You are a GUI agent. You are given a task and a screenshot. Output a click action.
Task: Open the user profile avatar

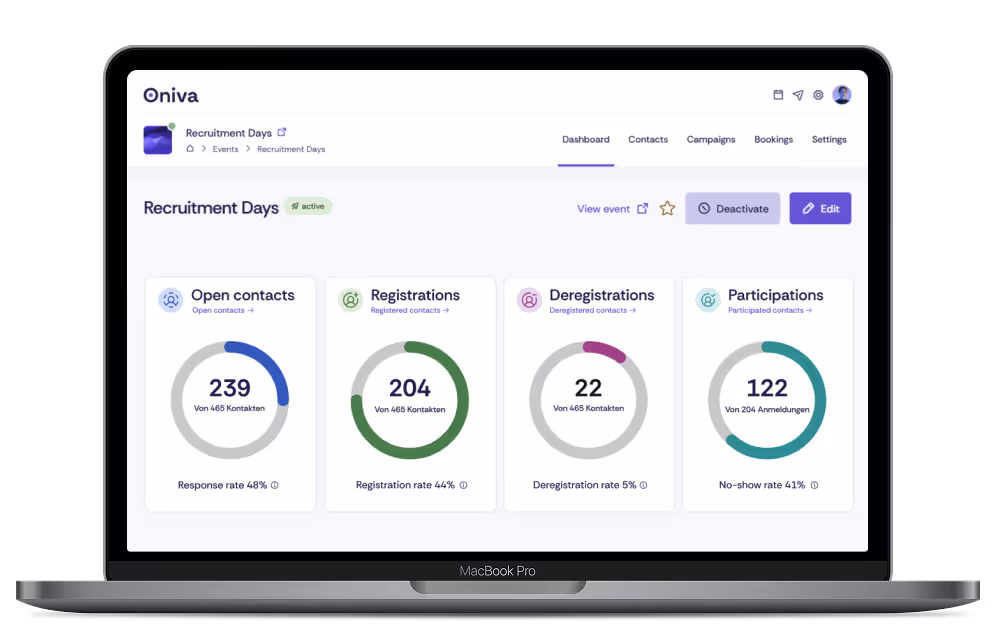click(x=842, y=95)
